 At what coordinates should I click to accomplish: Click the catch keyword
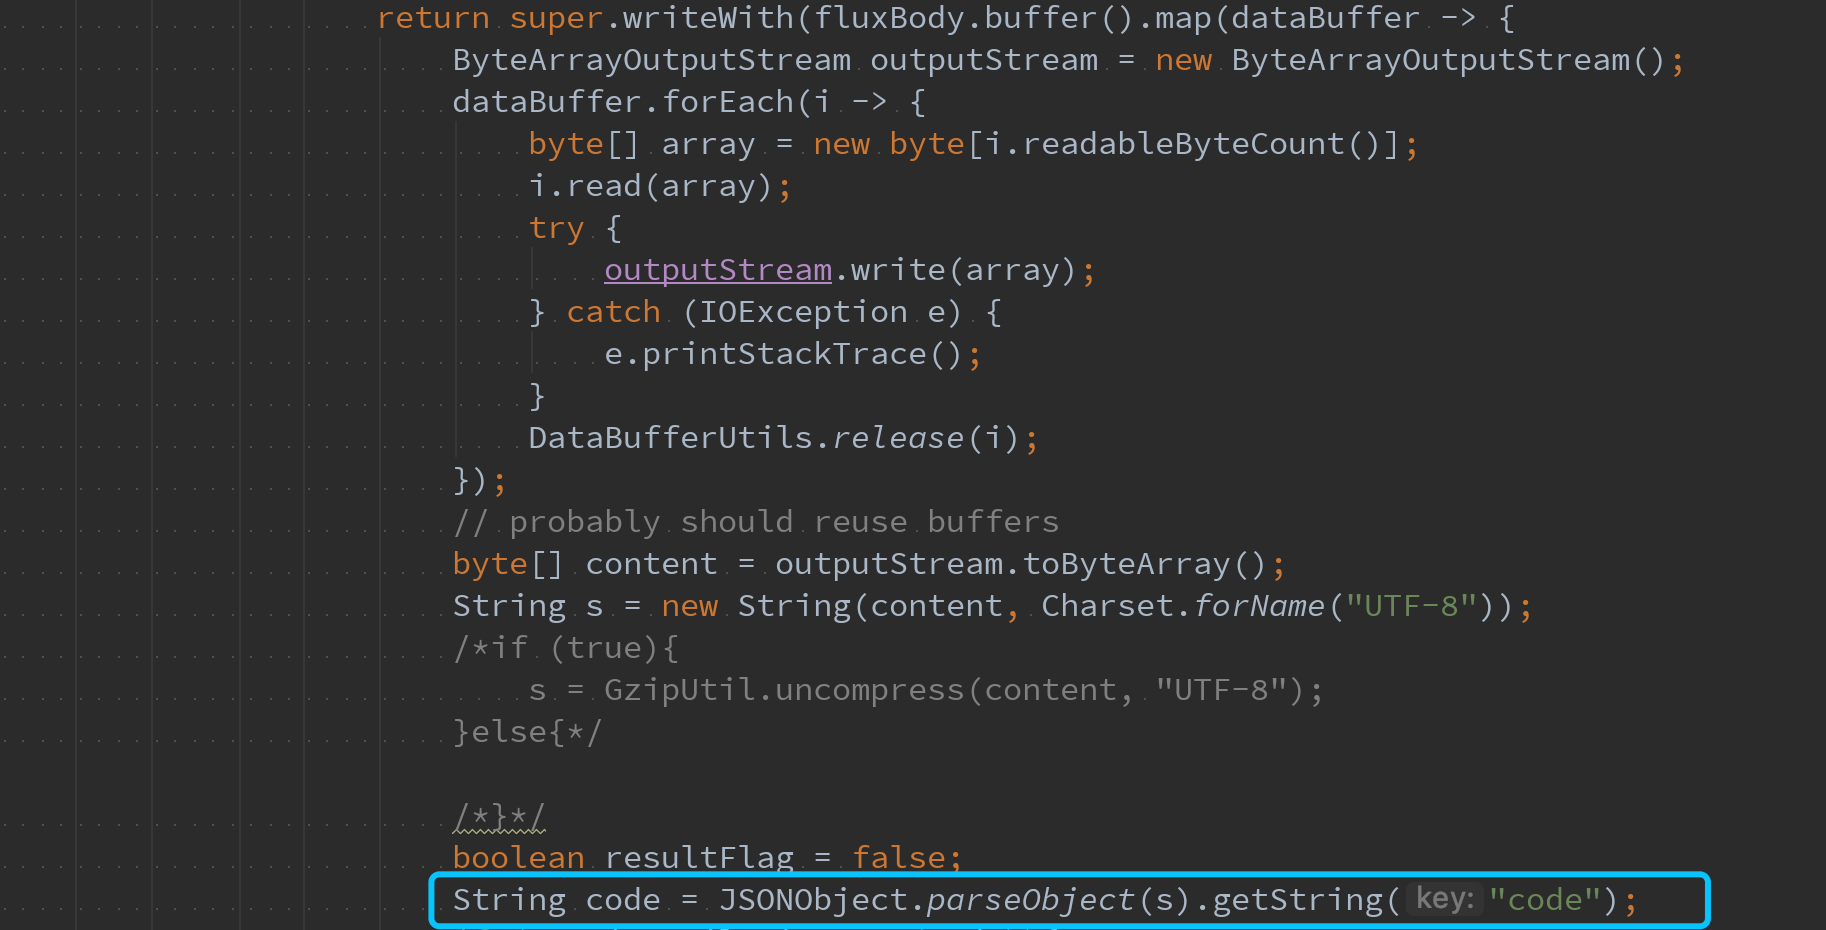[613, 311]
